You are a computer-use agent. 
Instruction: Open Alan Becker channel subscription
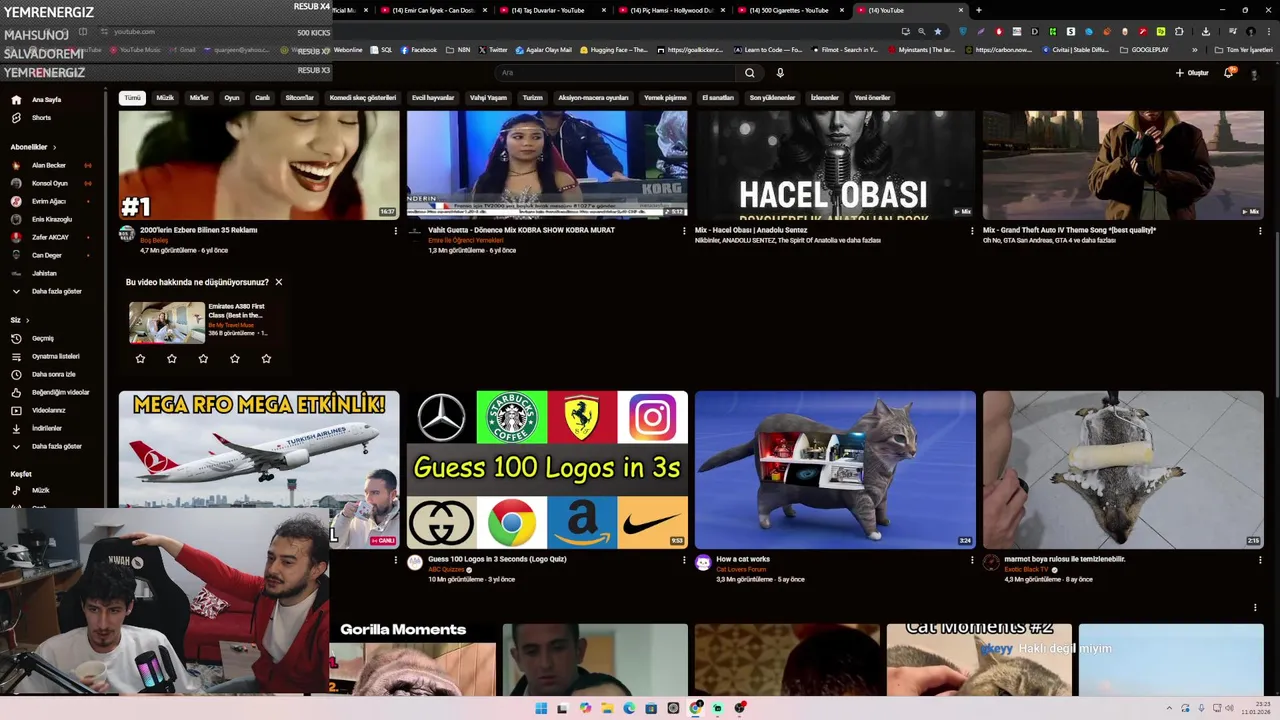click(48, 165)
